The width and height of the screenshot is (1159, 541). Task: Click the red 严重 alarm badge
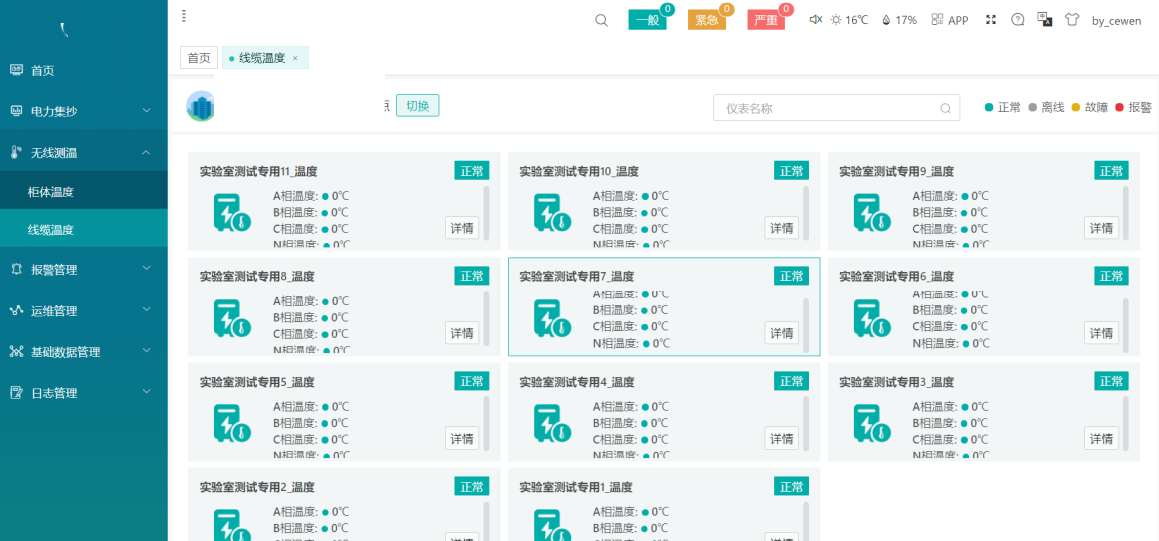coord(765,20)
